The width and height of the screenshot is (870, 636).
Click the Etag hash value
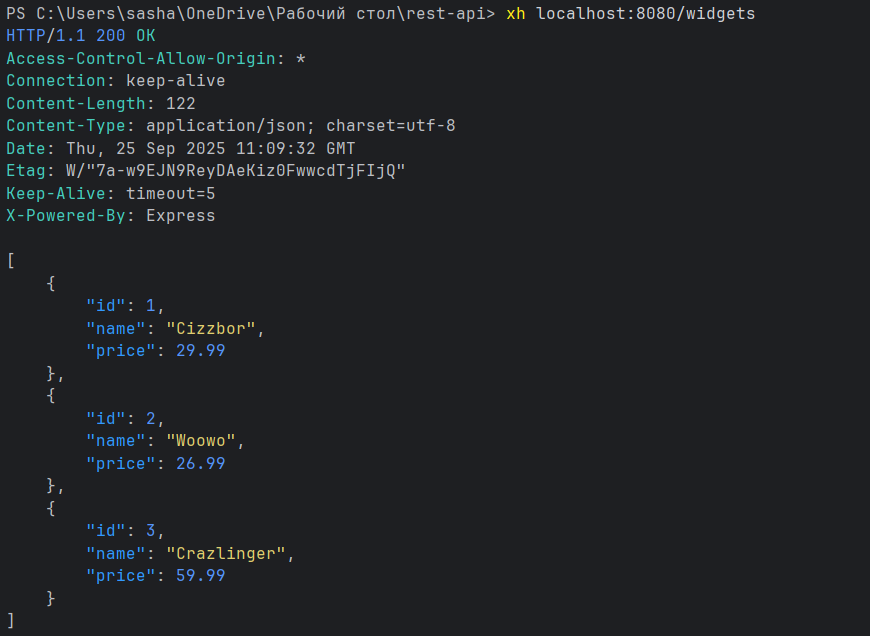236,170
